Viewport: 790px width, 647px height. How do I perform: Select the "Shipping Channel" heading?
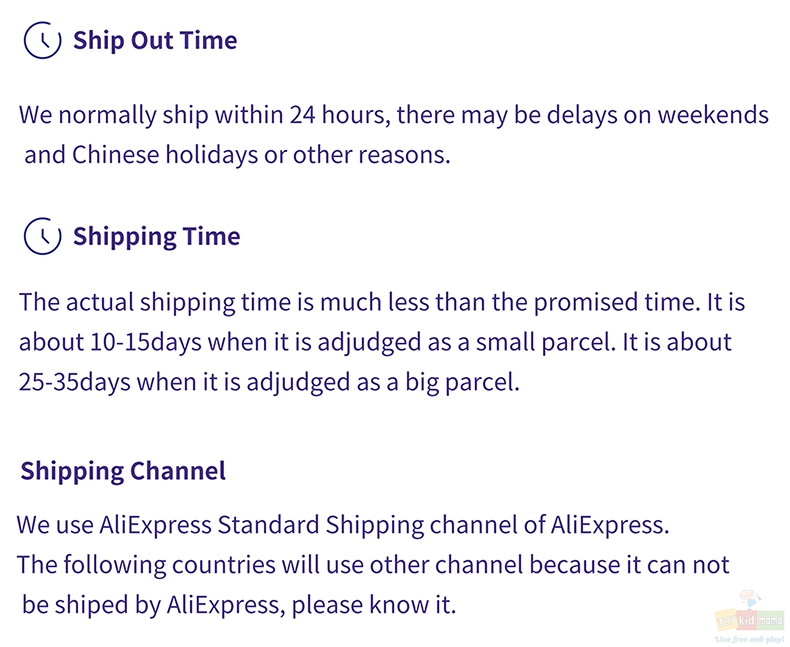[x=123, y=471]
